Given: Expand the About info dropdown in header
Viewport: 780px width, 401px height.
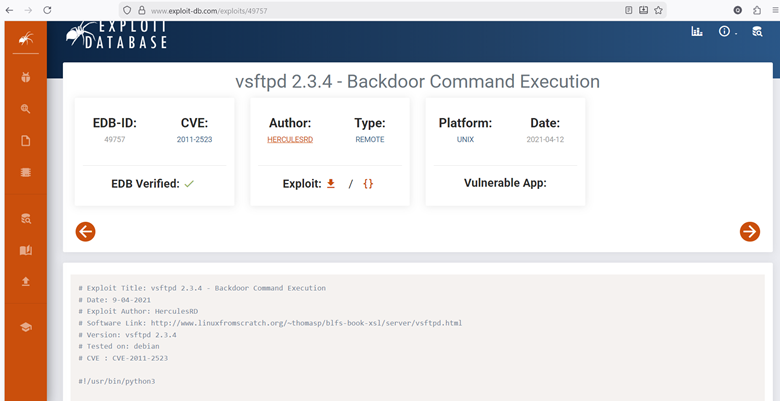Looking at the screenshot, I should (727, 32).
